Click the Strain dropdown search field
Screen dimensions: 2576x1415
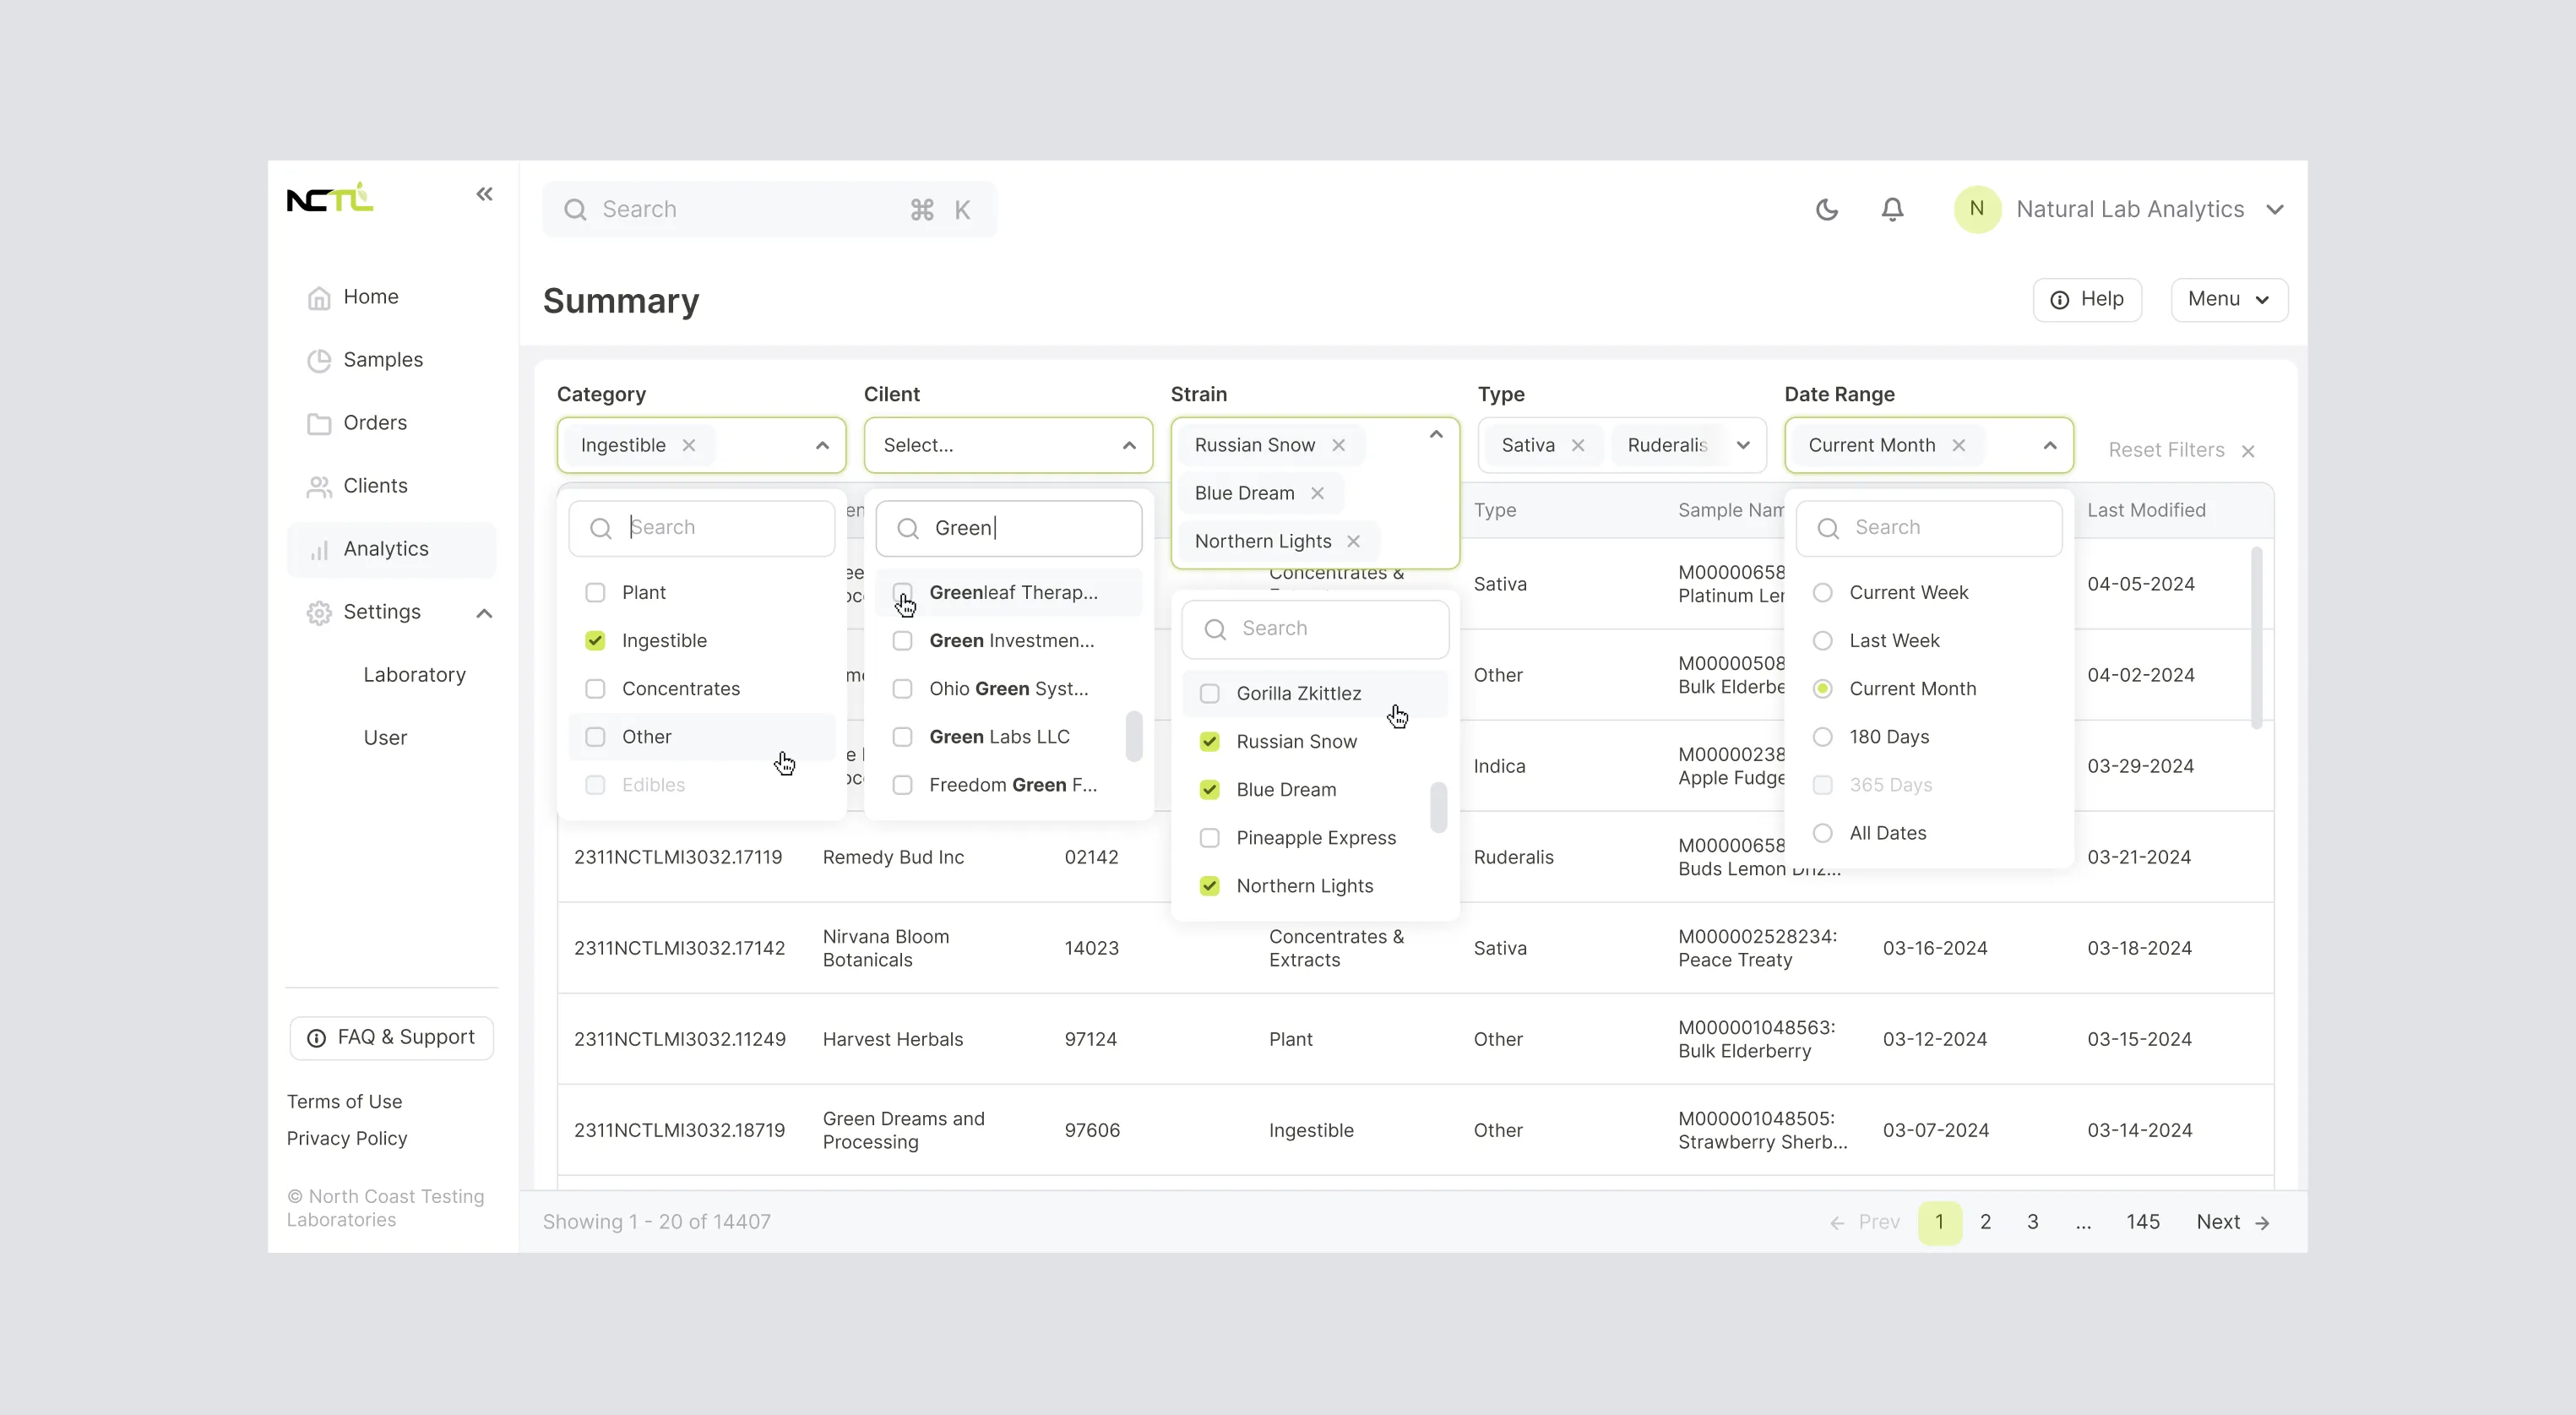click(x=1315, y=628)
